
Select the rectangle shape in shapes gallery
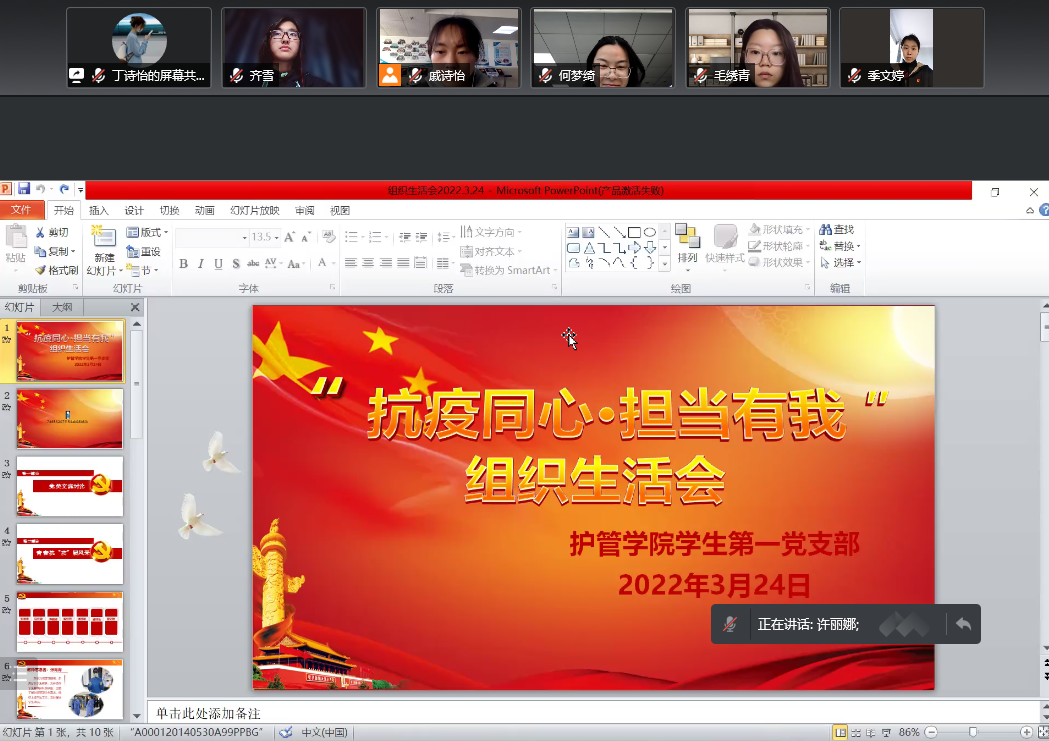click(x=634, y=233)
